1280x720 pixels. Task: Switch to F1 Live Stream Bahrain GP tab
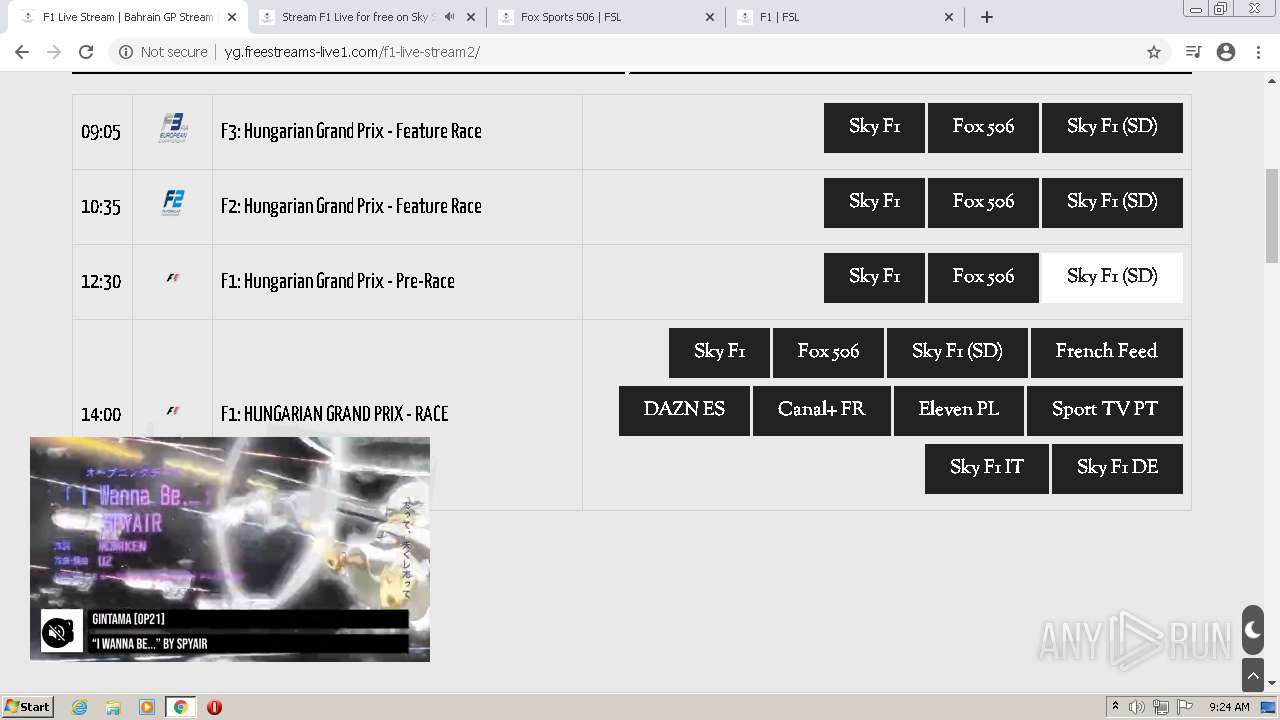coord(128,17)
